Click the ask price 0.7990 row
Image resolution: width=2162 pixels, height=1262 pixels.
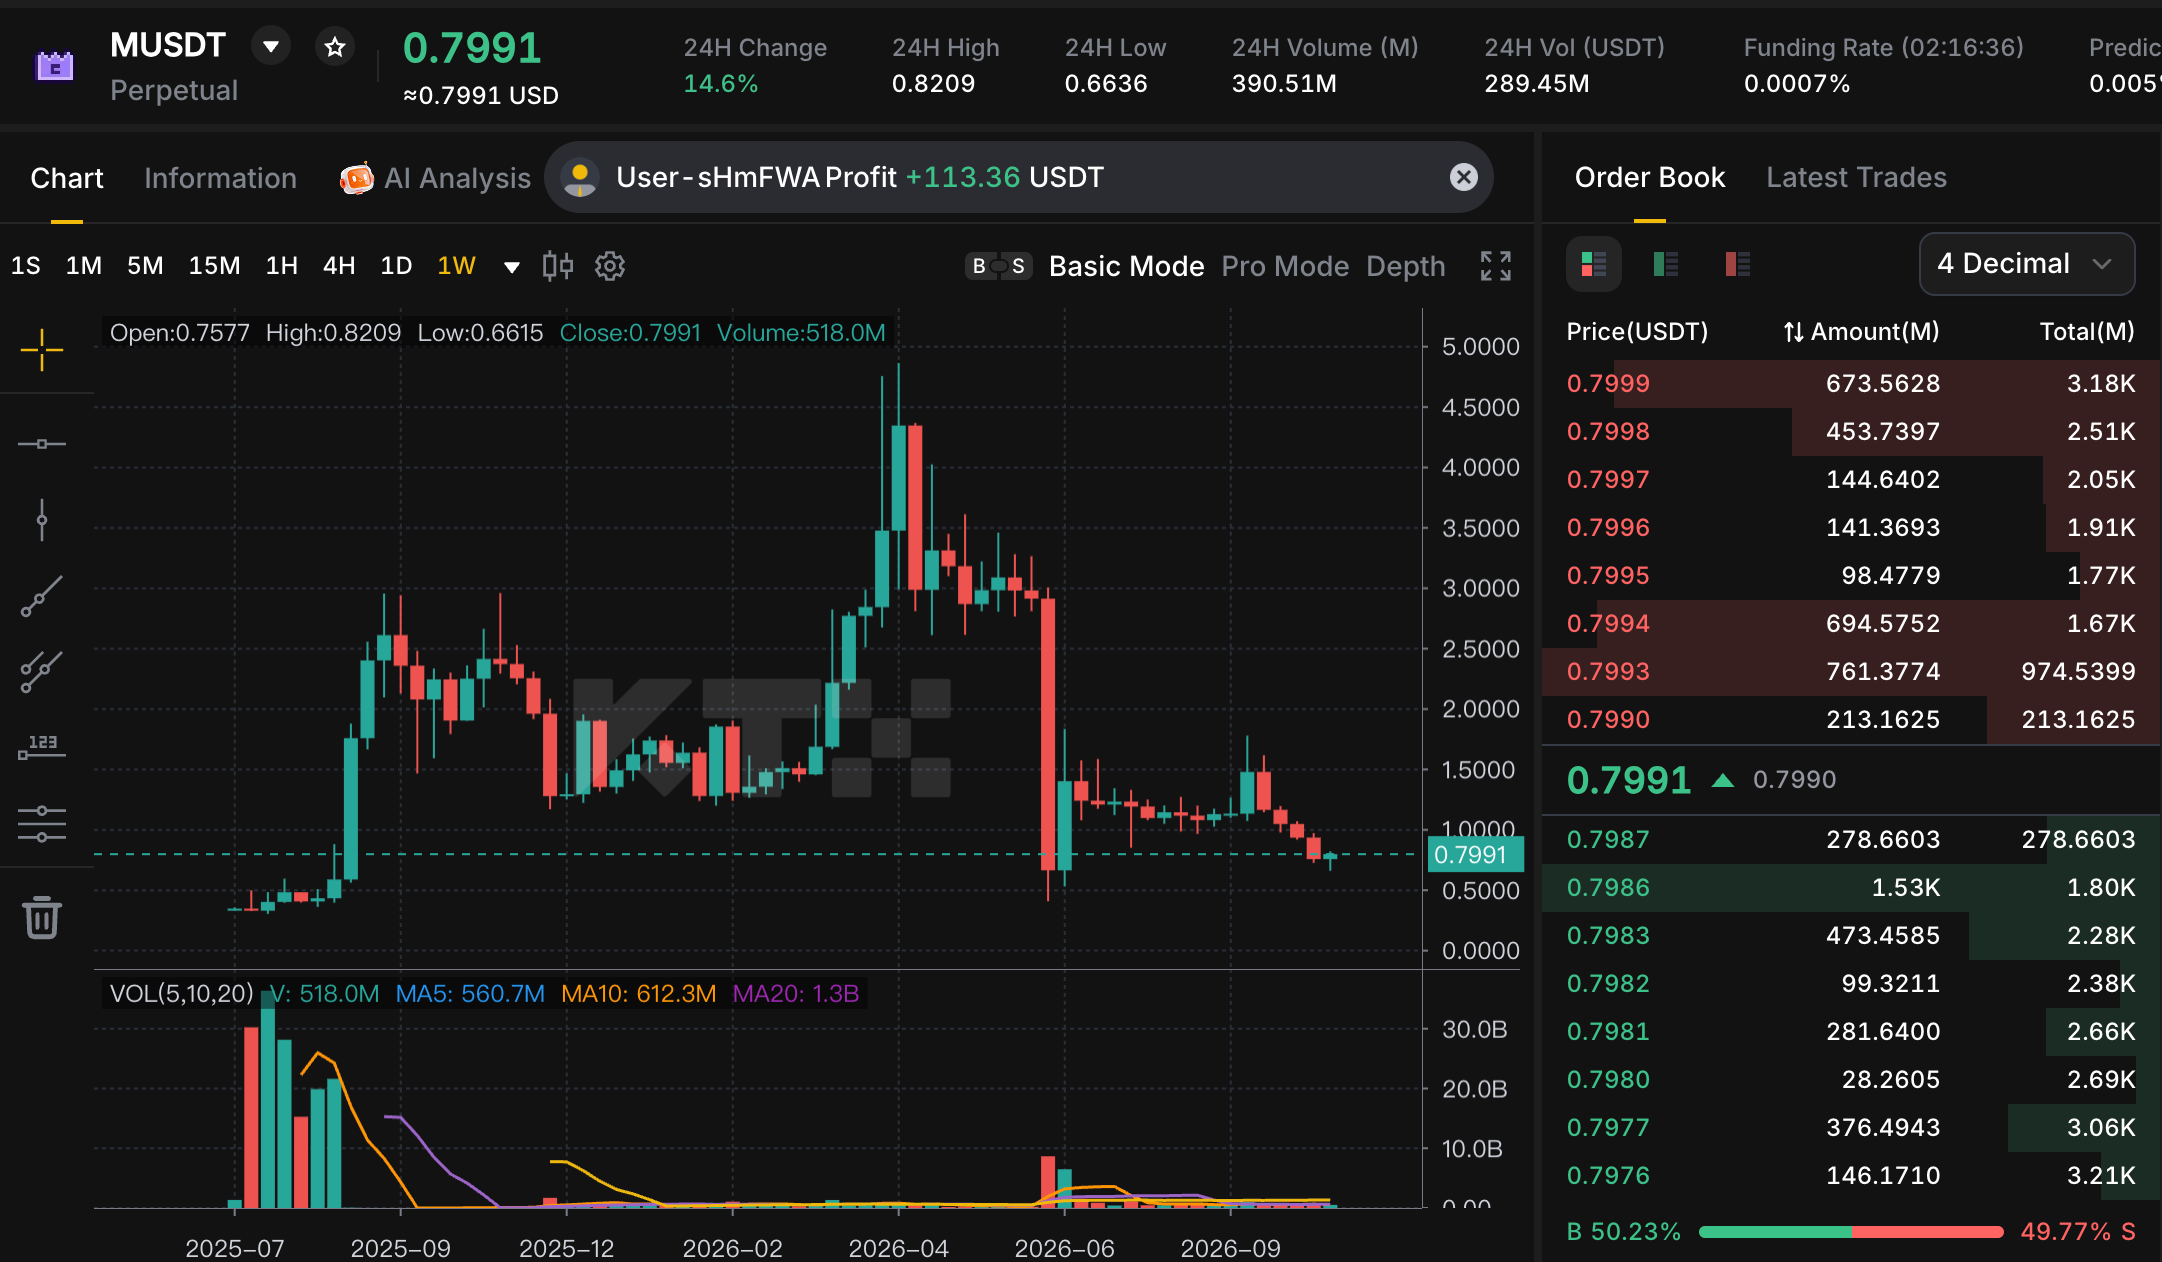1851,719
